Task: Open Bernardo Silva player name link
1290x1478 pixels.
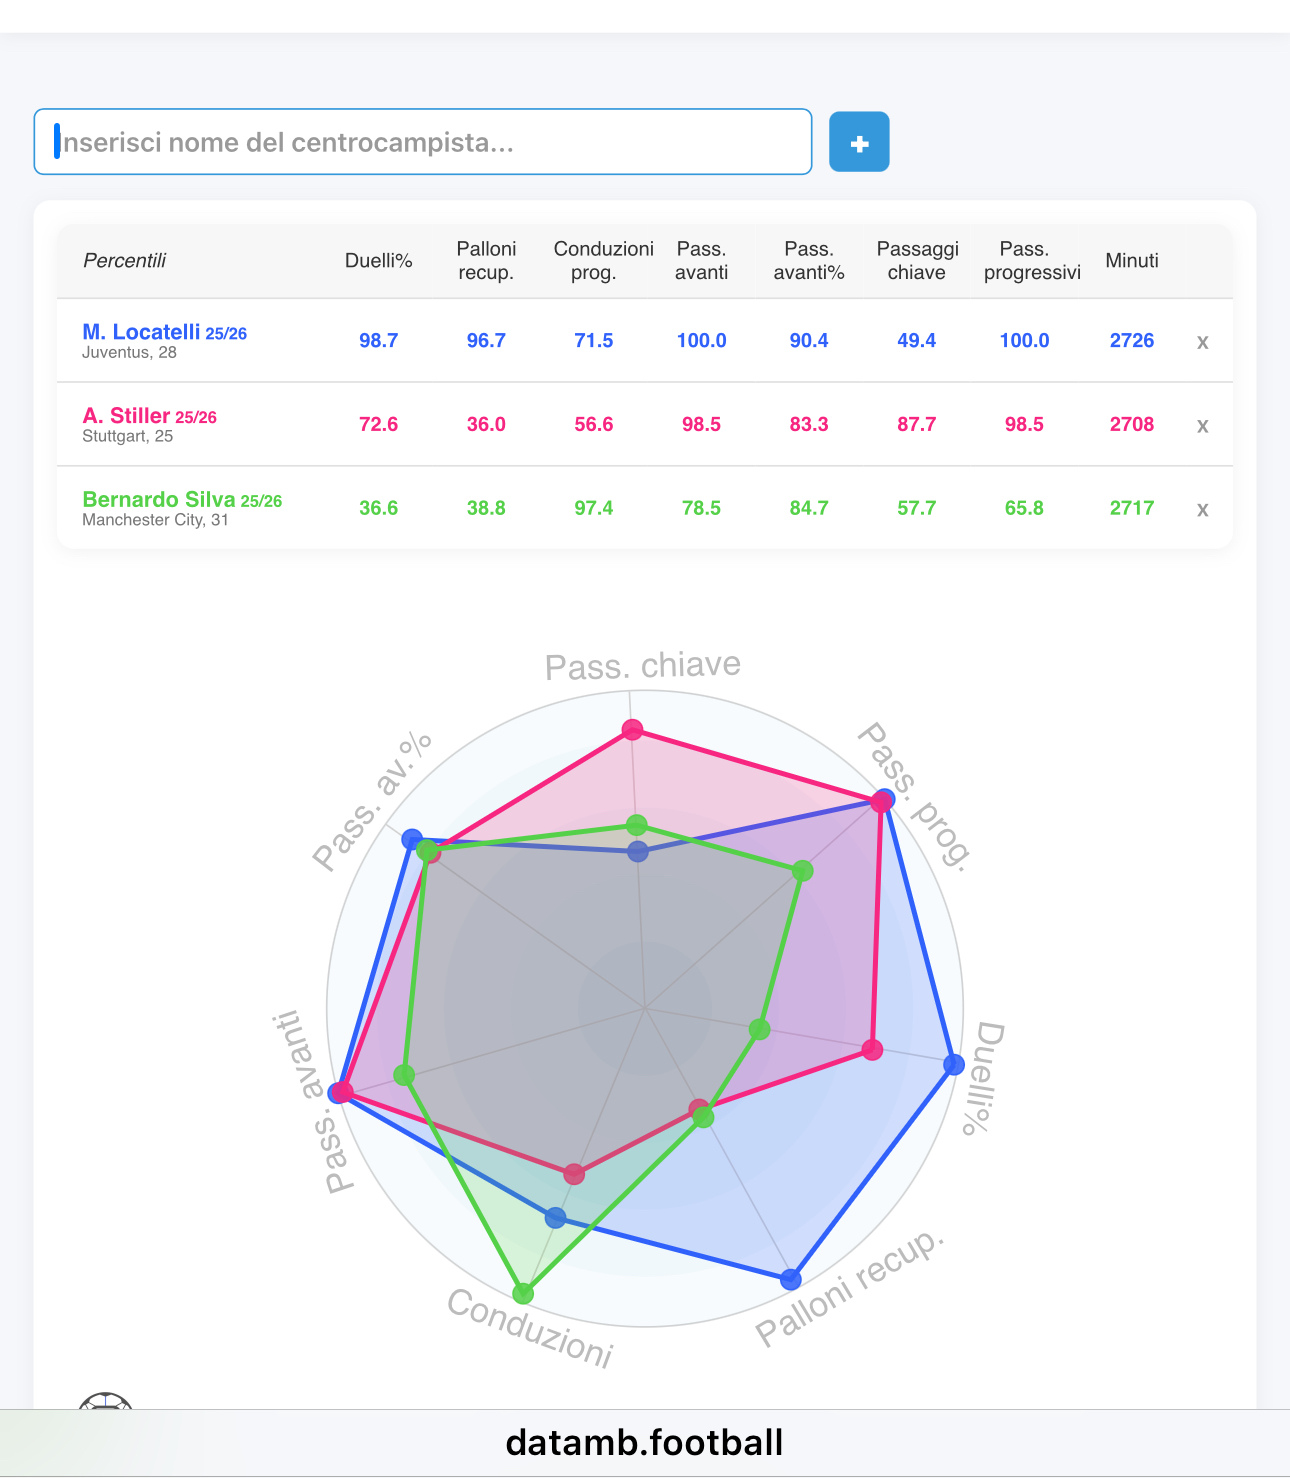Action: 159,500
